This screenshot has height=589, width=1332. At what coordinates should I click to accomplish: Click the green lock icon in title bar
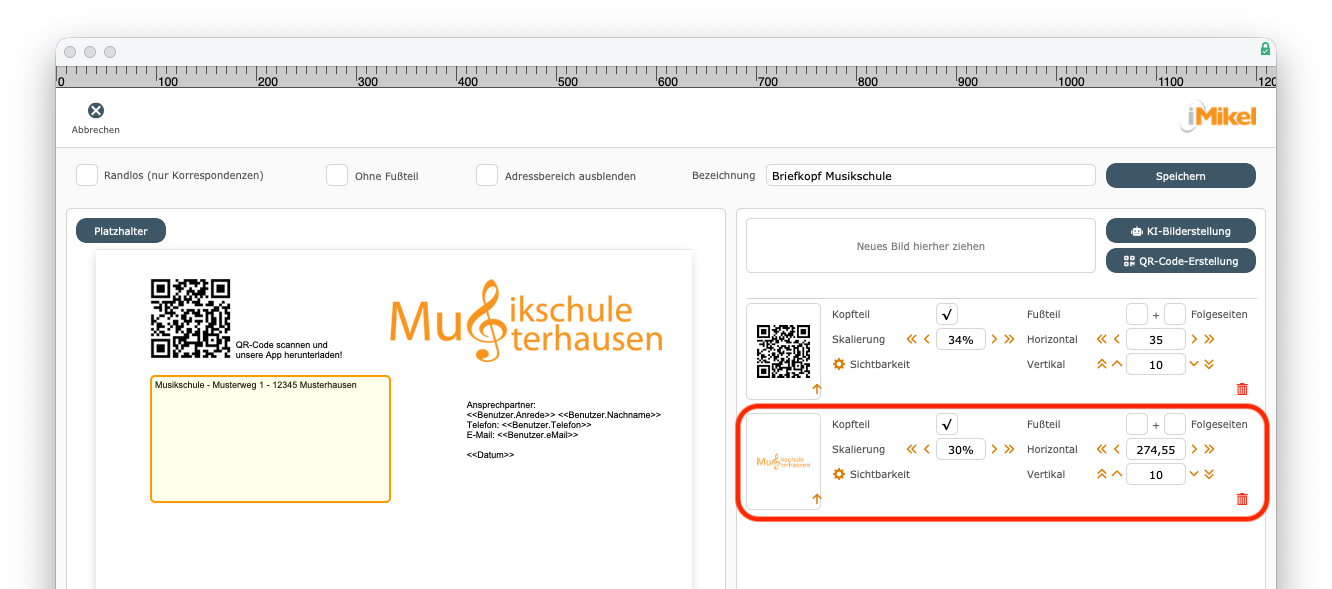coord(1265,49)
